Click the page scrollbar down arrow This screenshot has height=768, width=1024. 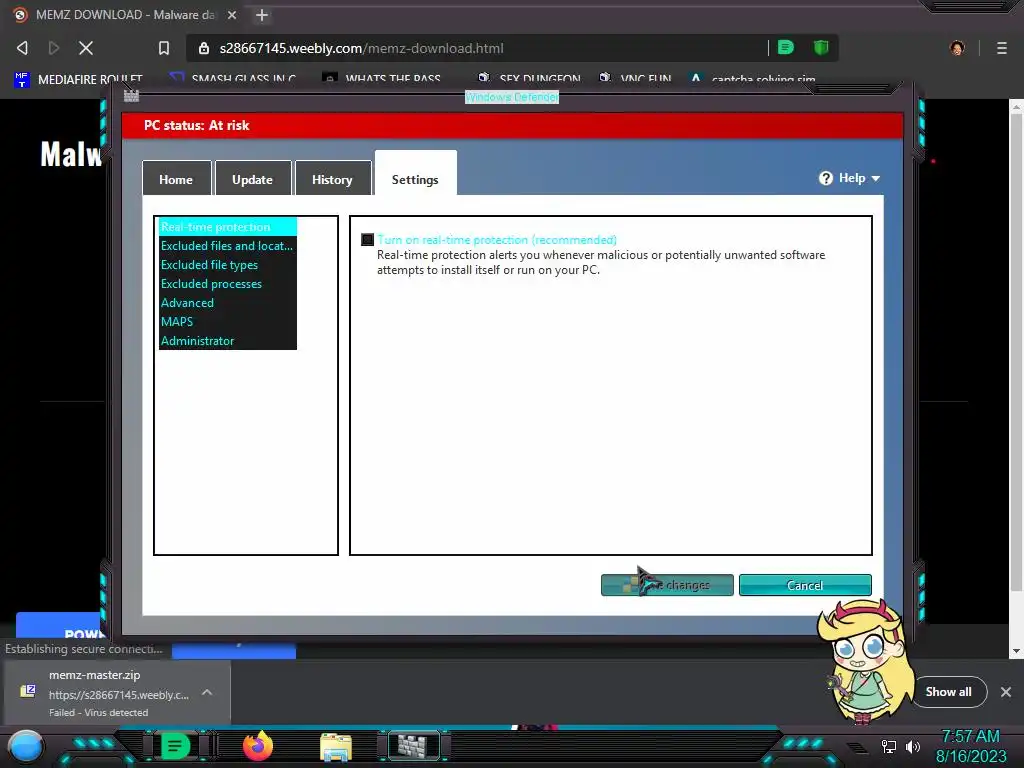click(x=1016, y=651)
